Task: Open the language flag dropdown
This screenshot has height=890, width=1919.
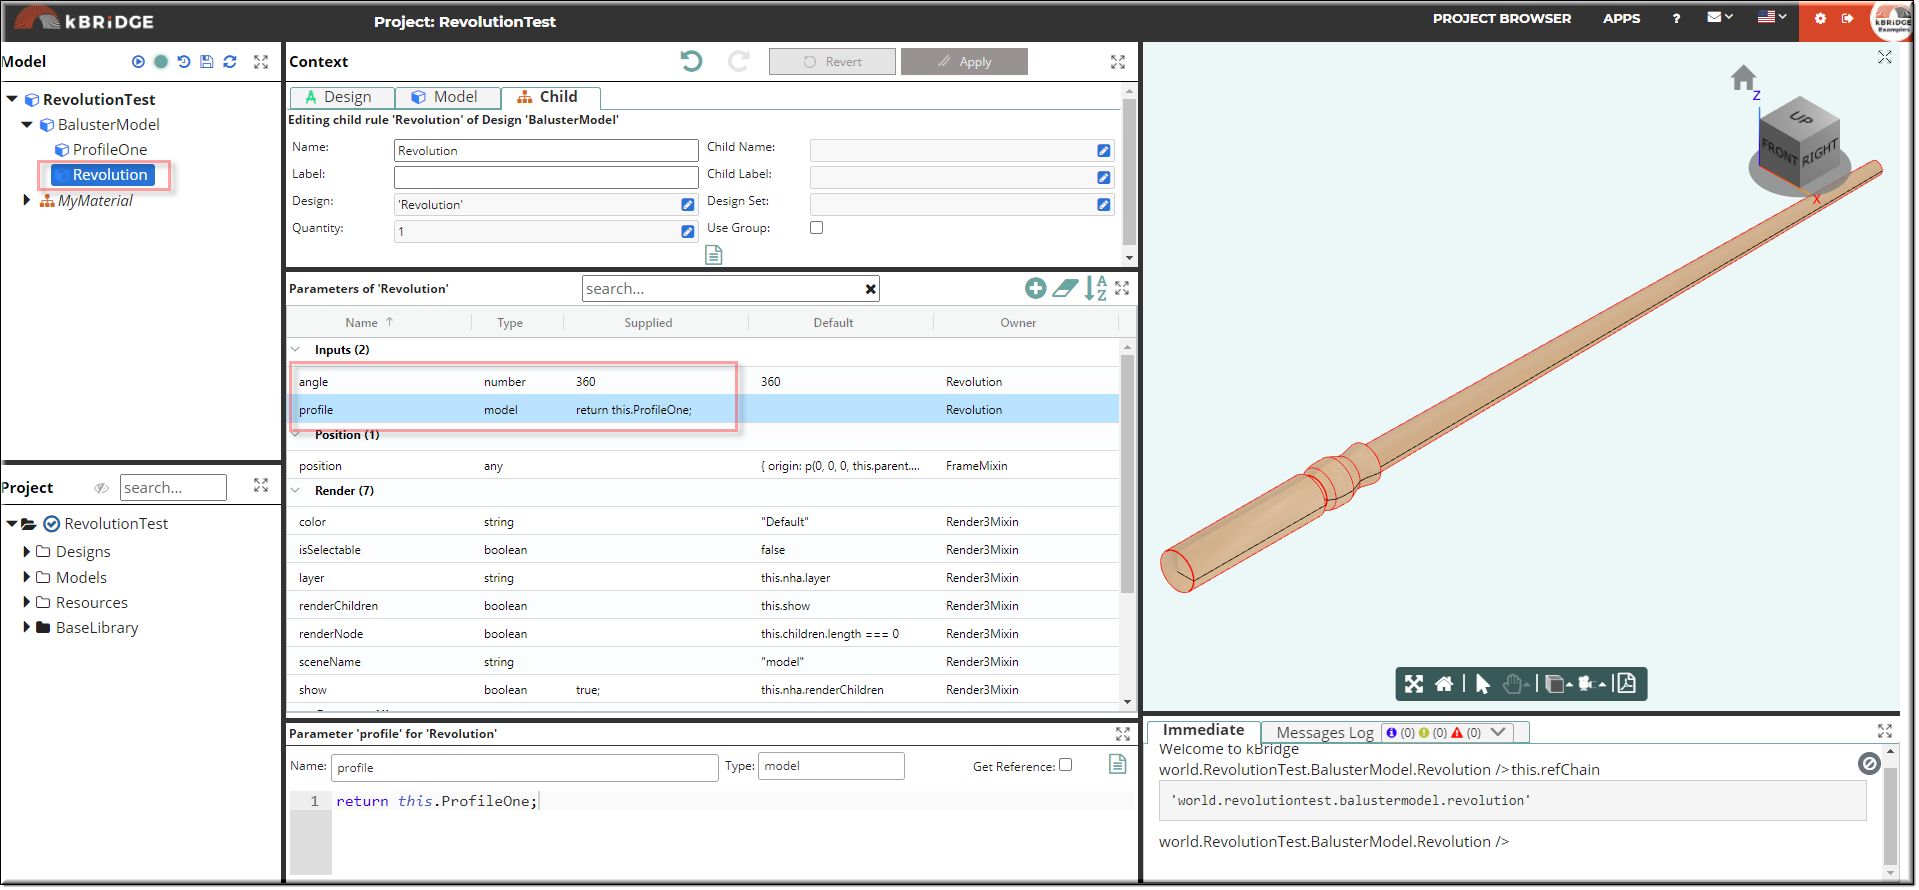Action: pos(1772,17)
